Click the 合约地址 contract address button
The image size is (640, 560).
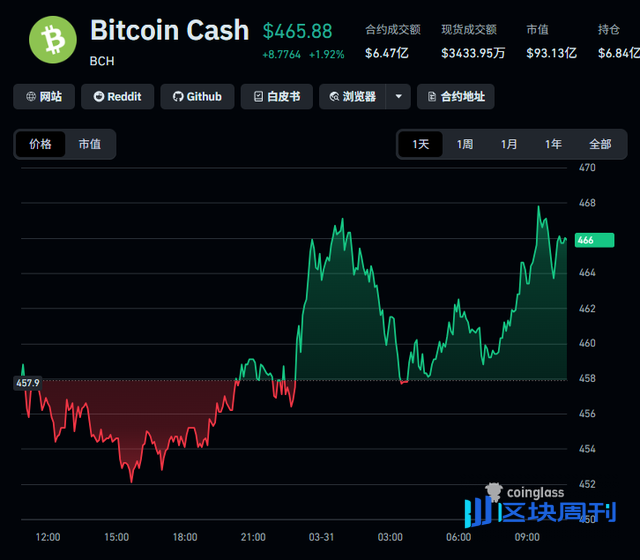[x=456, y=97]
